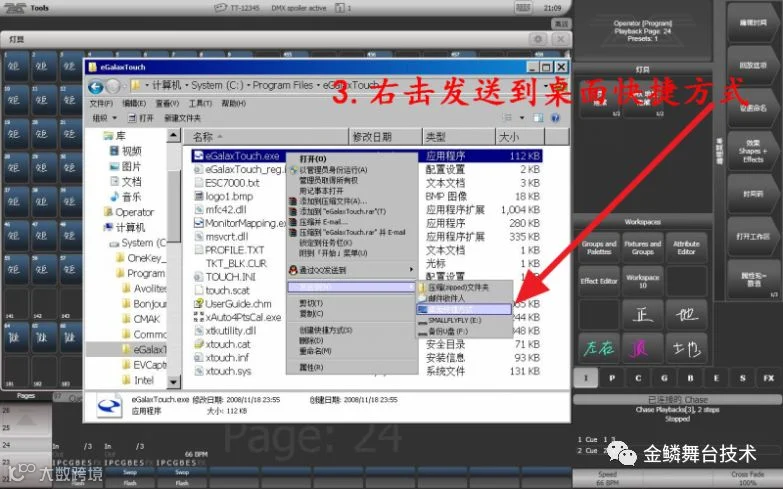783x489 pixels.
Task: Choose 打开(O) in the context menu
Action: tap(313, 159)
